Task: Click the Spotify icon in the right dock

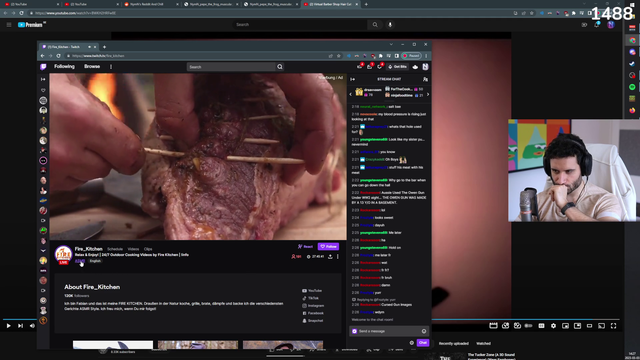Action: 632,87
